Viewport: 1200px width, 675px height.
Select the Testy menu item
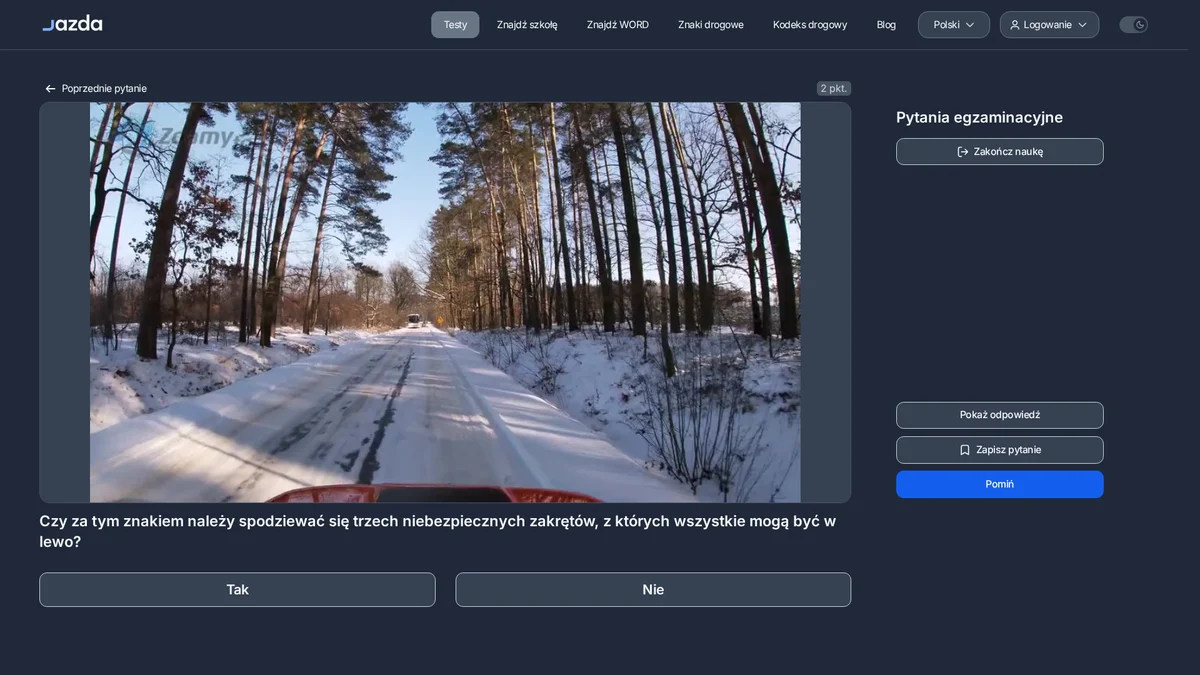tap(455, 25)
